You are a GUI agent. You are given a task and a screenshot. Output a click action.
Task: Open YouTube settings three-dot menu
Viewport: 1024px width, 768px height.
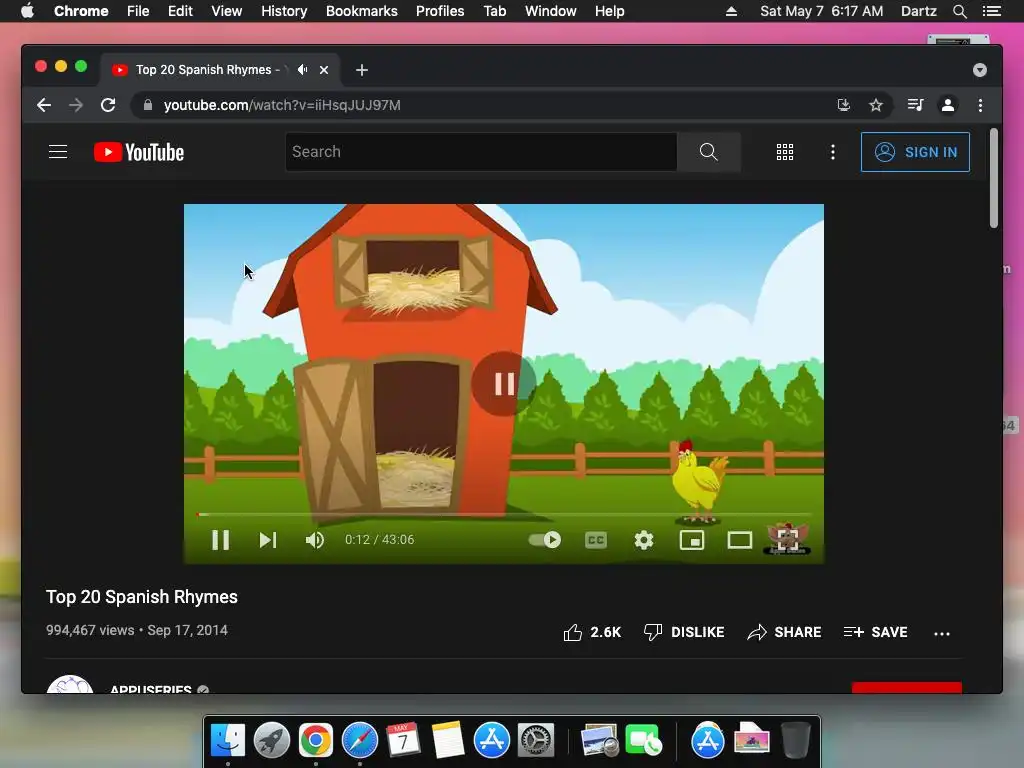tap(833, 152)
